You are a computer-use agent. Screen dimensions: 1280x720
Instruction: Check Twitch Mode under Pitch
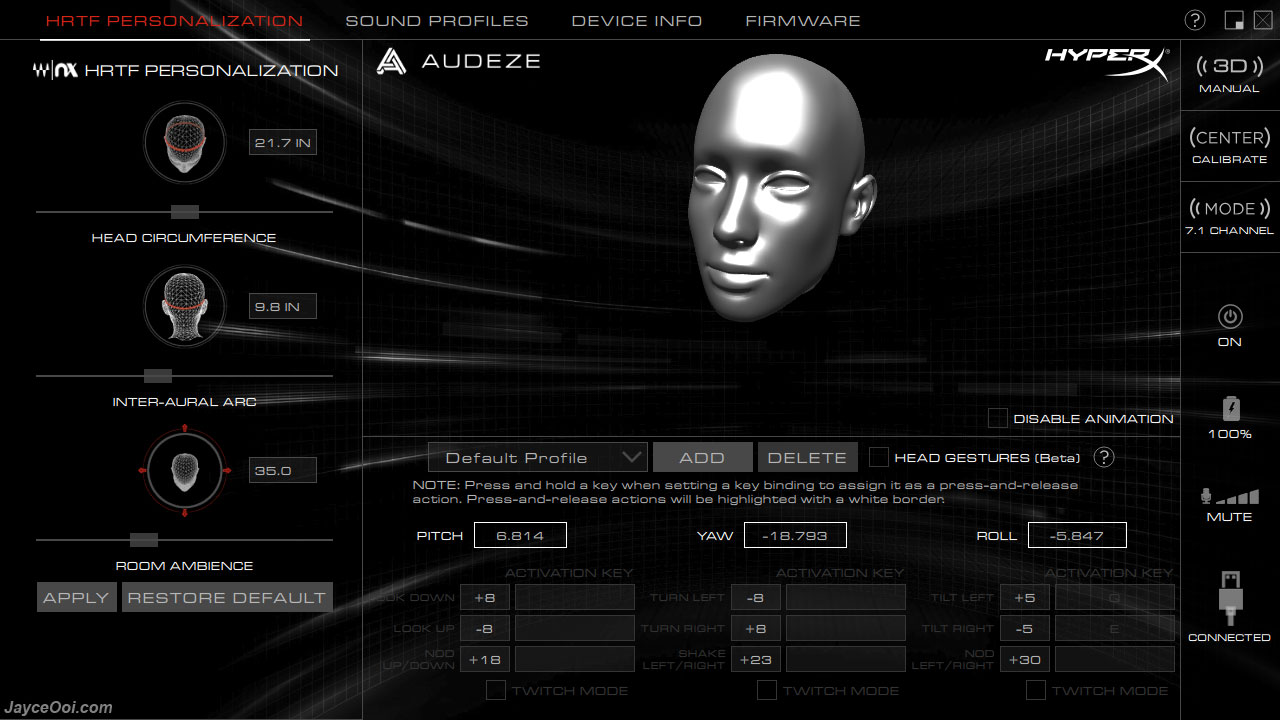point(495,690)
